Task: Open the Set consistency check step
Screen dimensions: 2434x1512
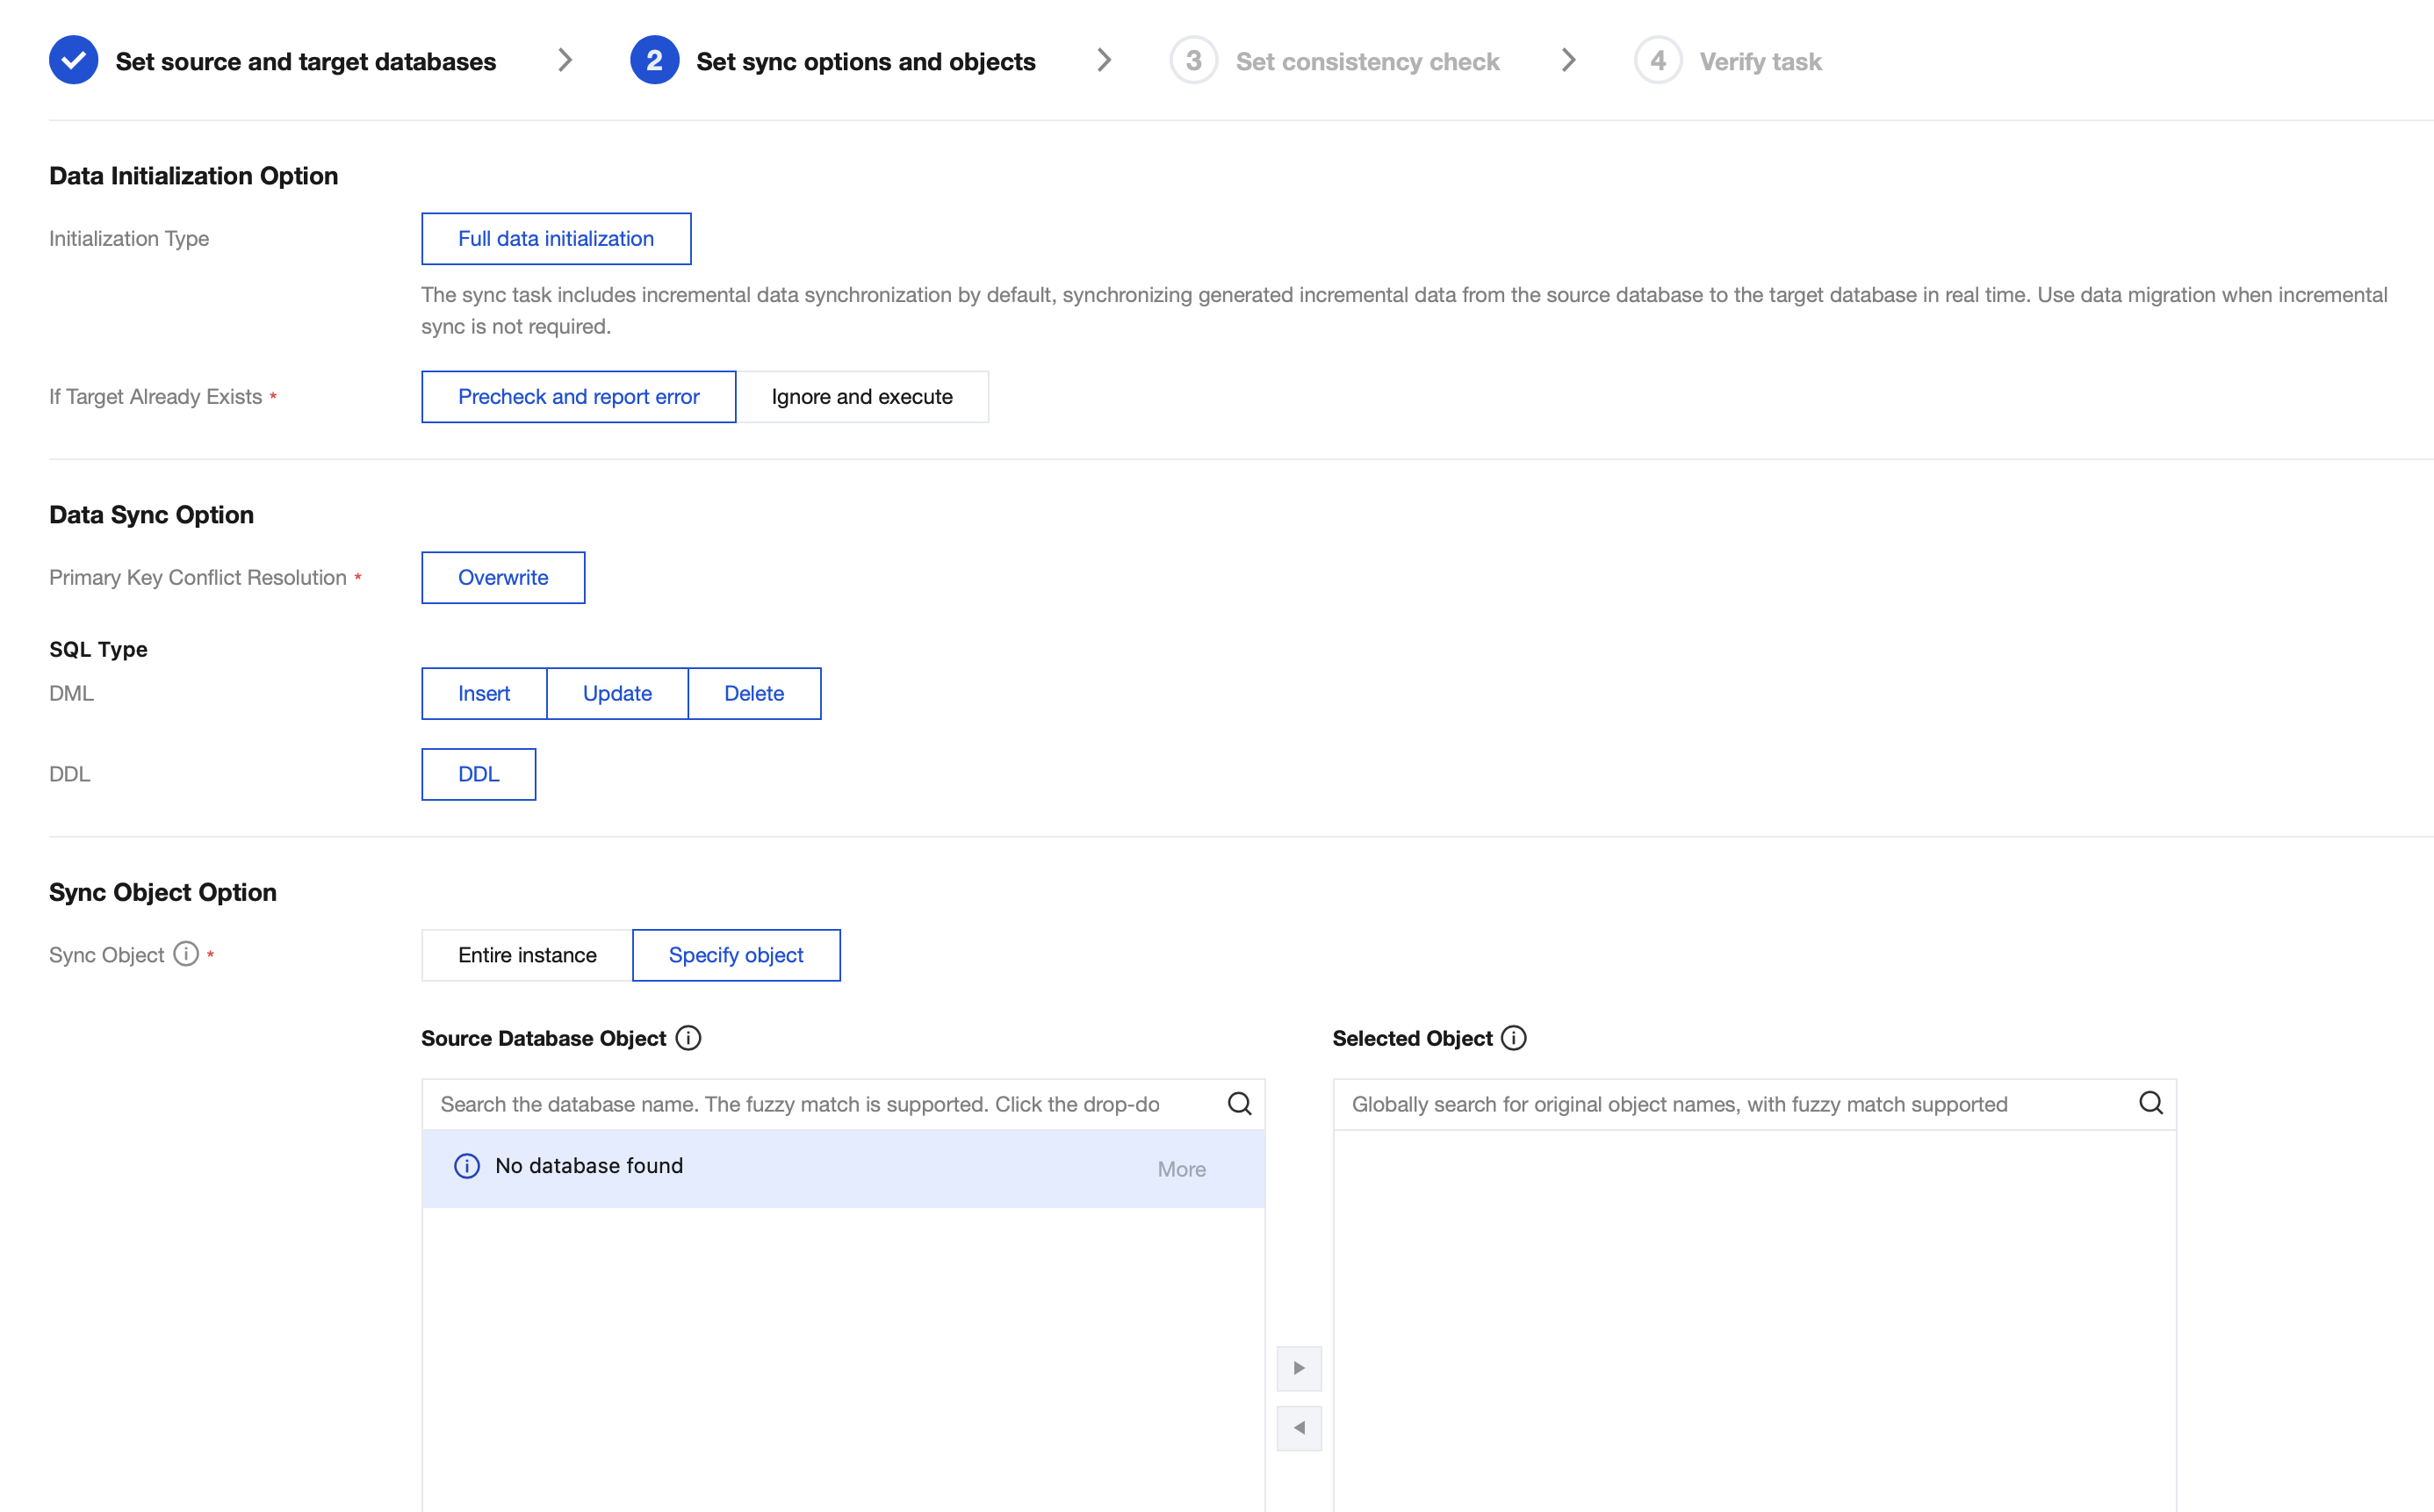Action: tap(1366, 62)
